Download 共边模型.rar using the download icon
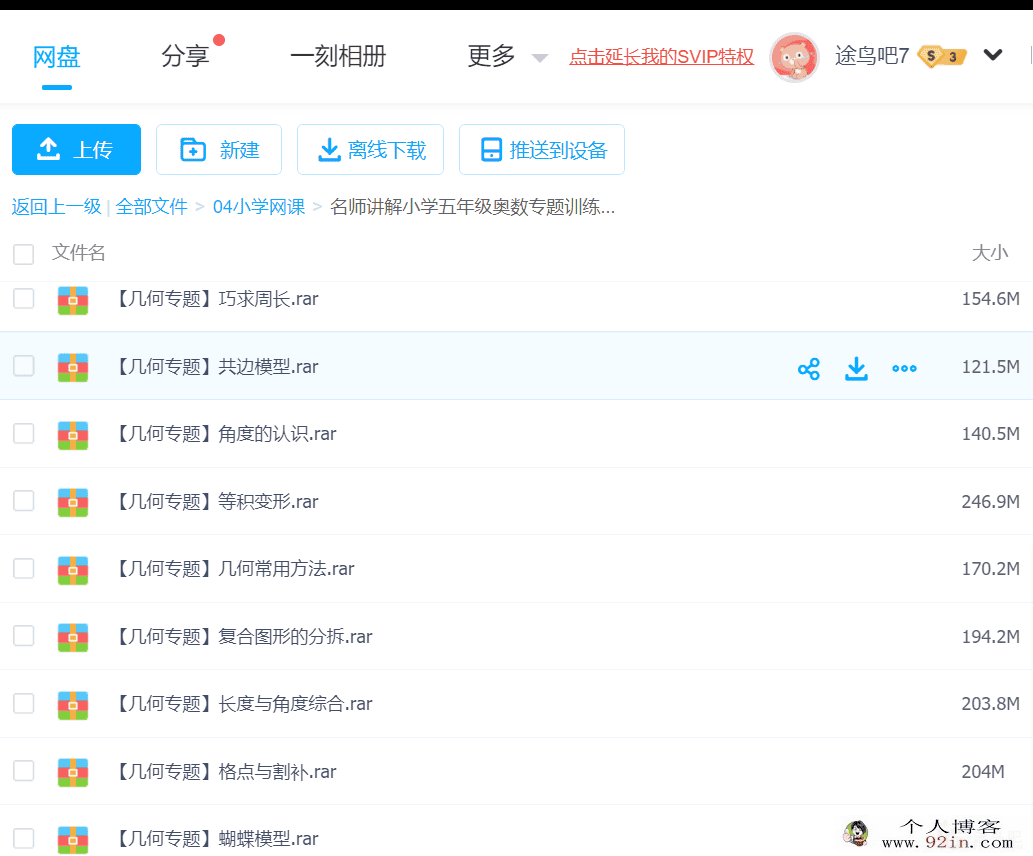Viewport: 1033px width, 856px height. pyautogui.click(x=856, y=369)
